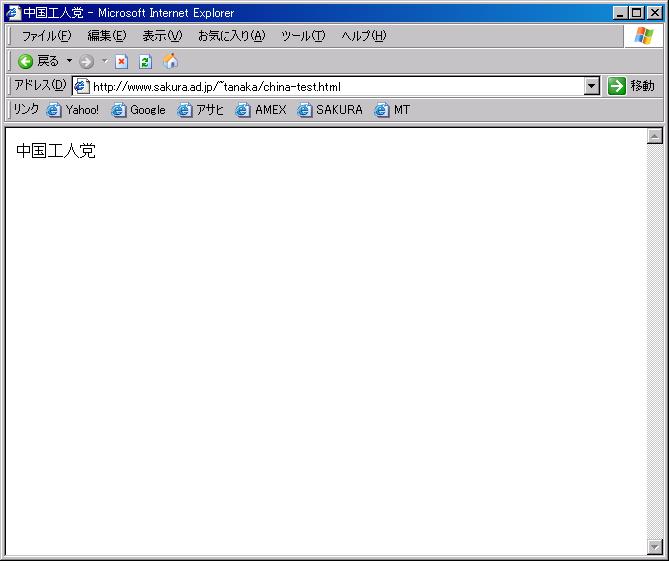Open the ファイル(F) menu
The width and height of the screenshot is (669, 566).
46,36
